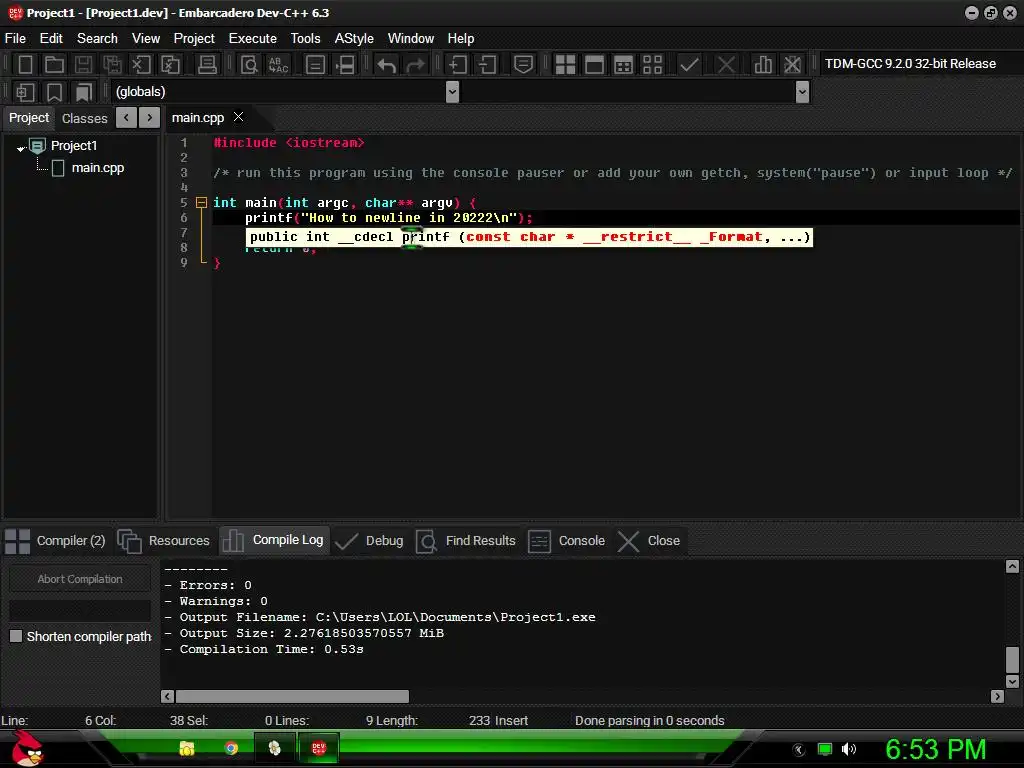The height and width of the screenshot is (768, 1024).
Task: Switch to the Console tab
Action: 567,541
